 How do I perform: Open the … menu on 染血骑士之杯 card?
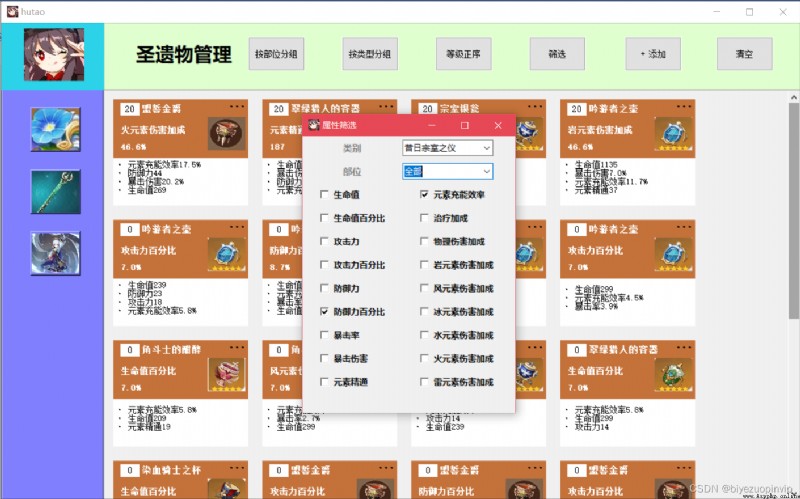pos(237,468)
